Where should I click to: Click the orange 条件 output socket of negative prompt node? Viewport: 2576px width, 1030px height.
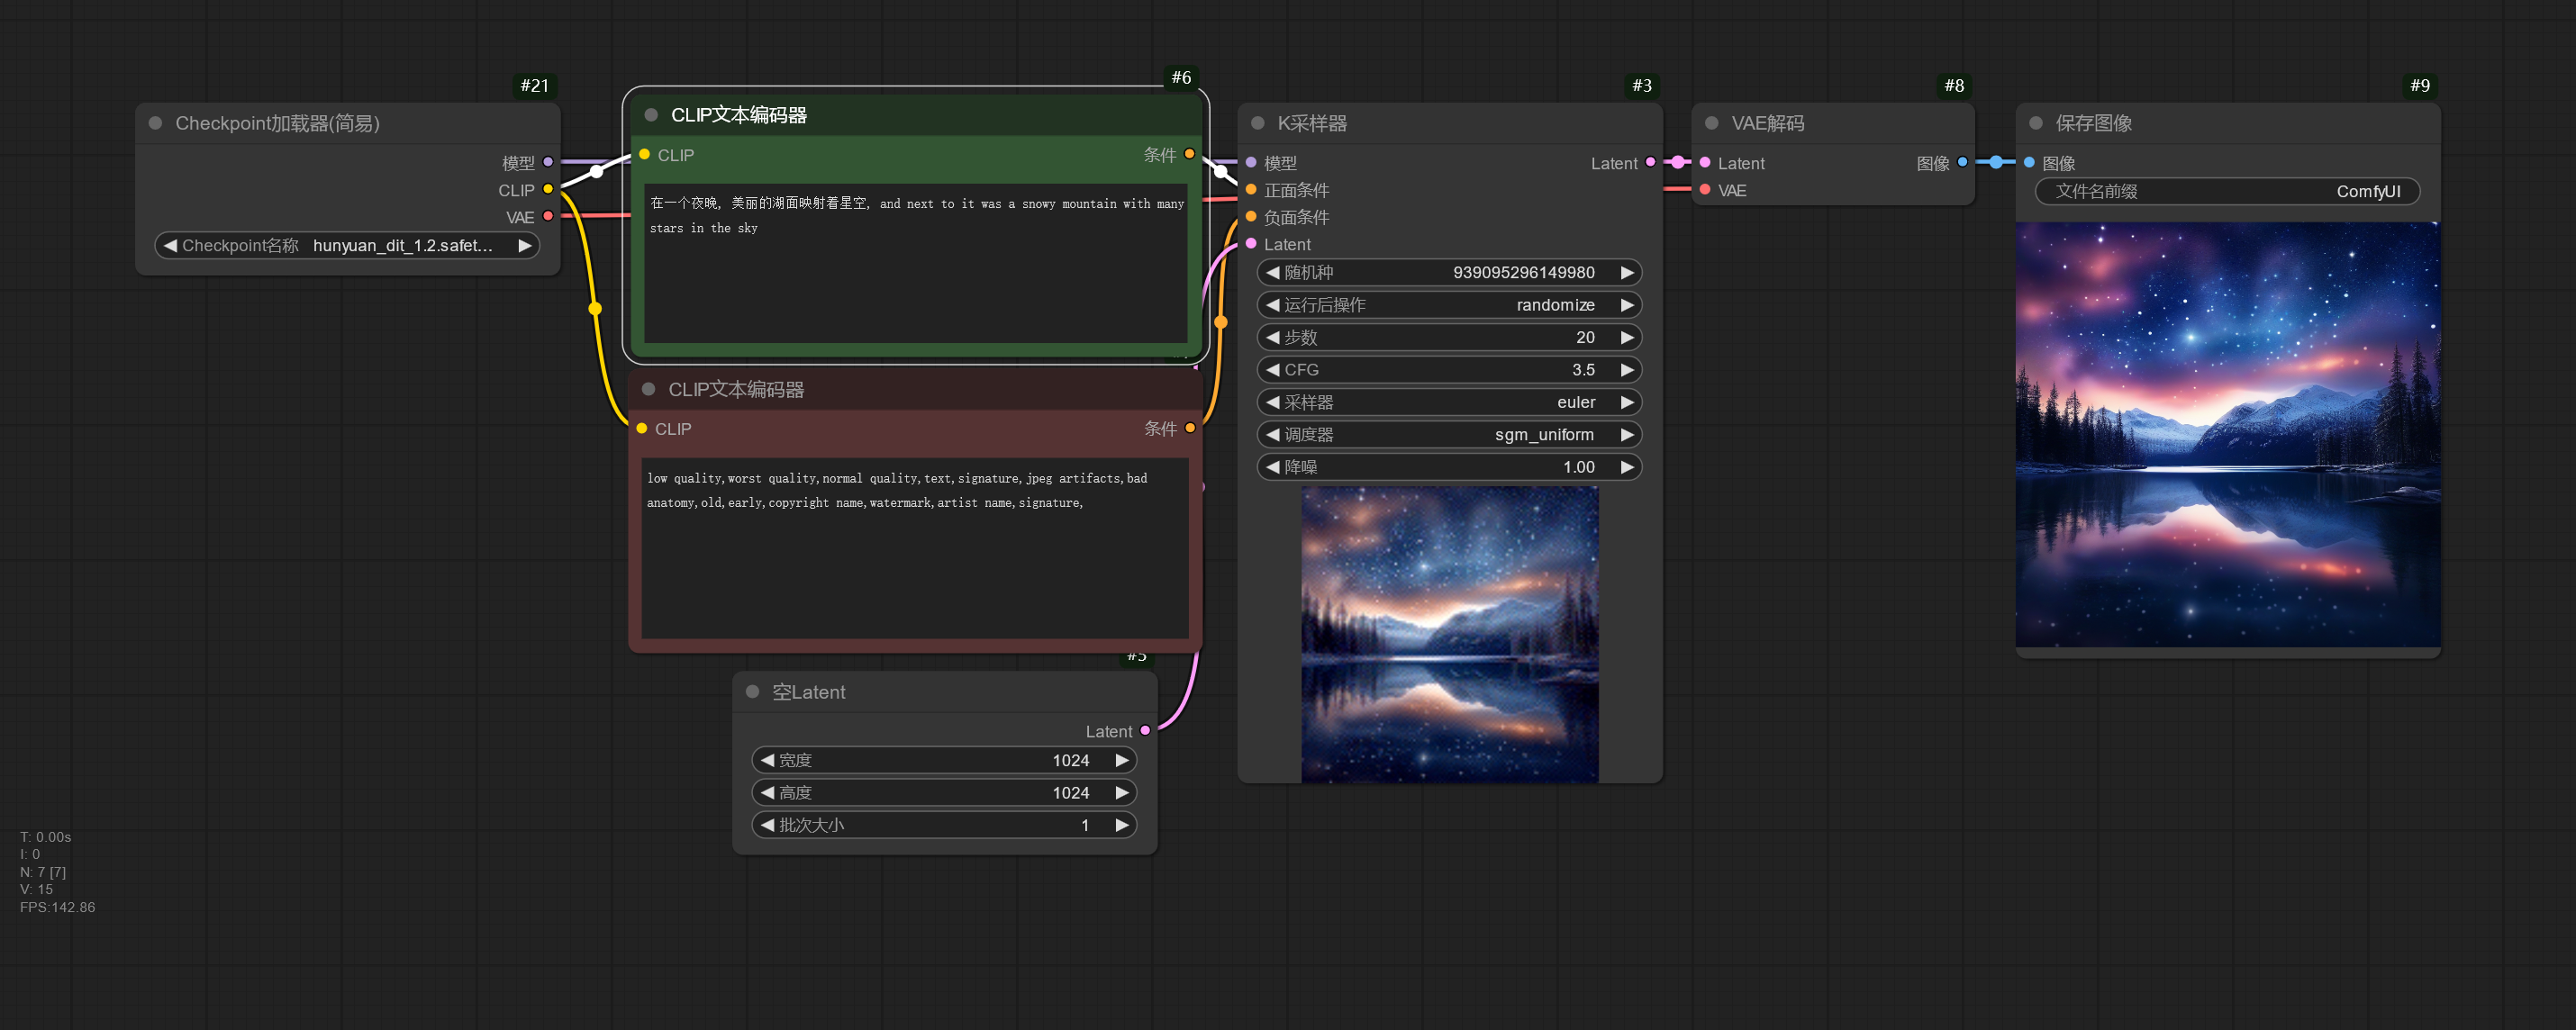(x=1190, y=428)
